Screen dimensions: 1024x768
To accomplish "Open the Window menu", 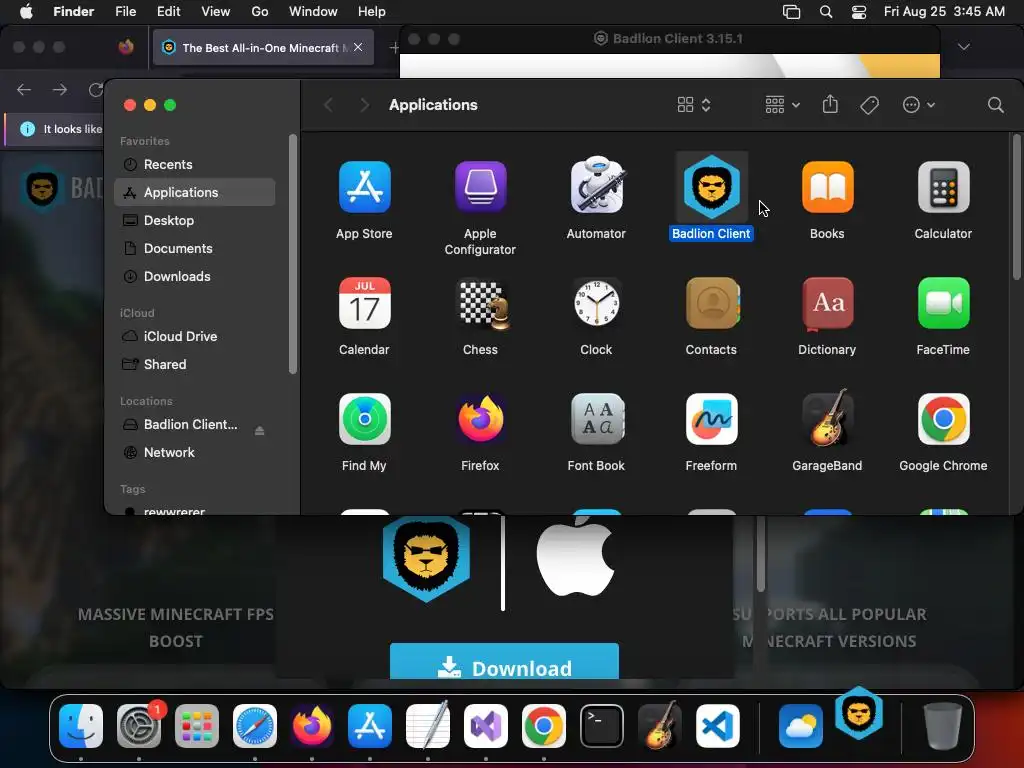I will point(313,12).
